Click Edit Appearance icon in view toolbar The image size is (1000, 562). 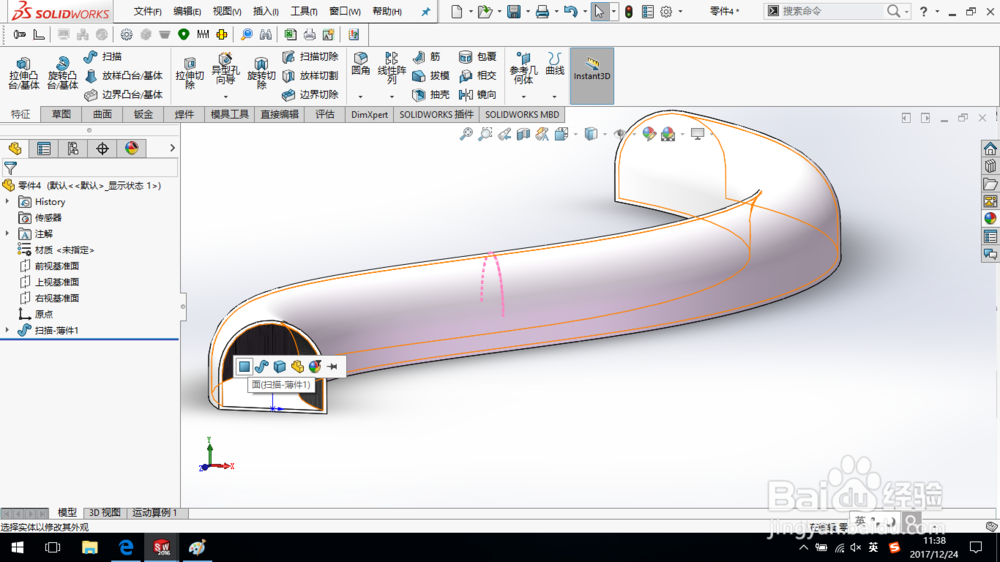click(x=649, y=134)
